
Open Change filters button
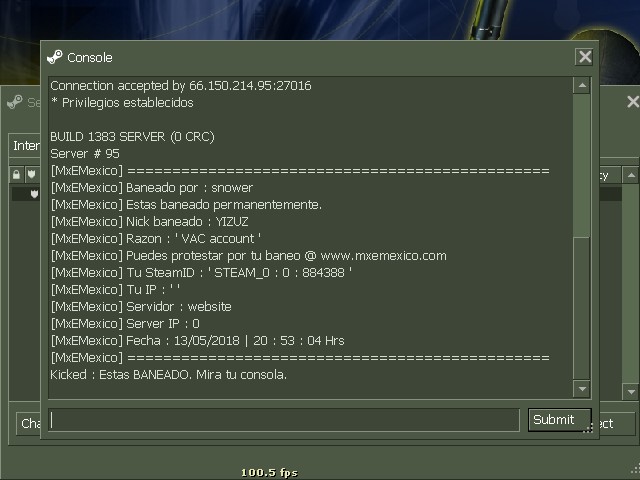29,424
